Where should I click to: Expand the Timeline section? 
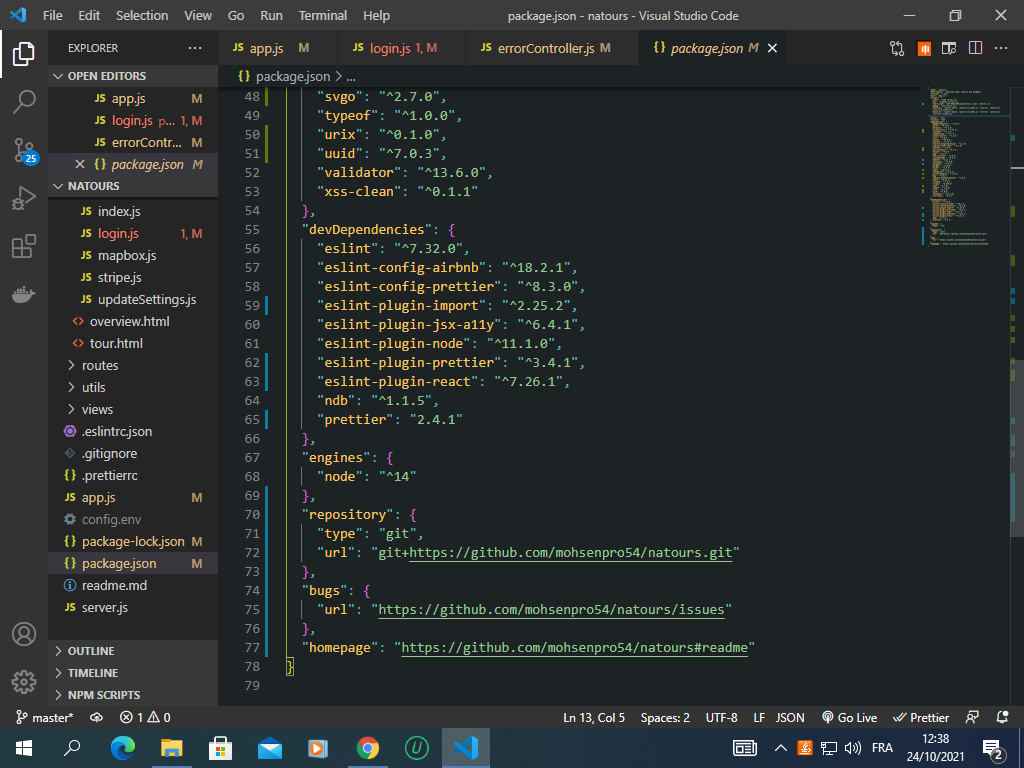(133, 673)
